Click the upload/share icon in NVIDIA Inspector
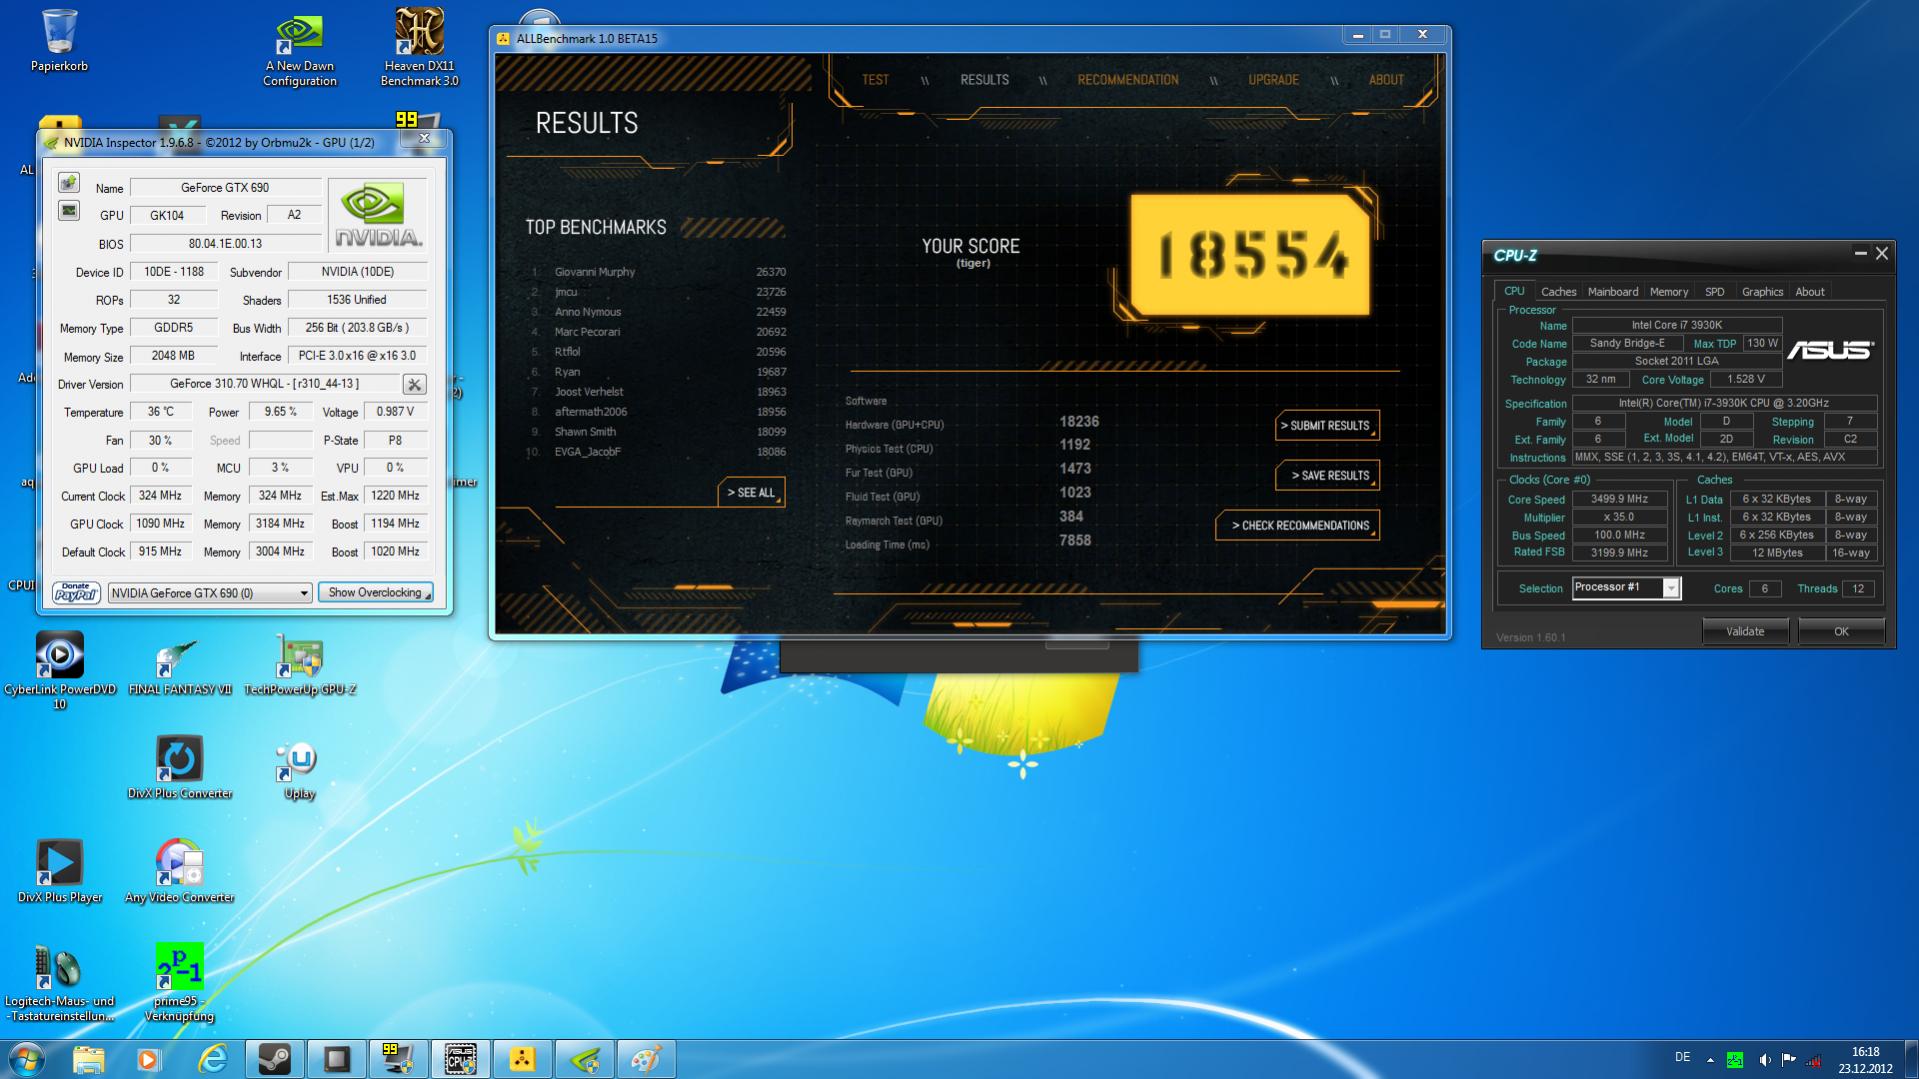 pos(68,183)
